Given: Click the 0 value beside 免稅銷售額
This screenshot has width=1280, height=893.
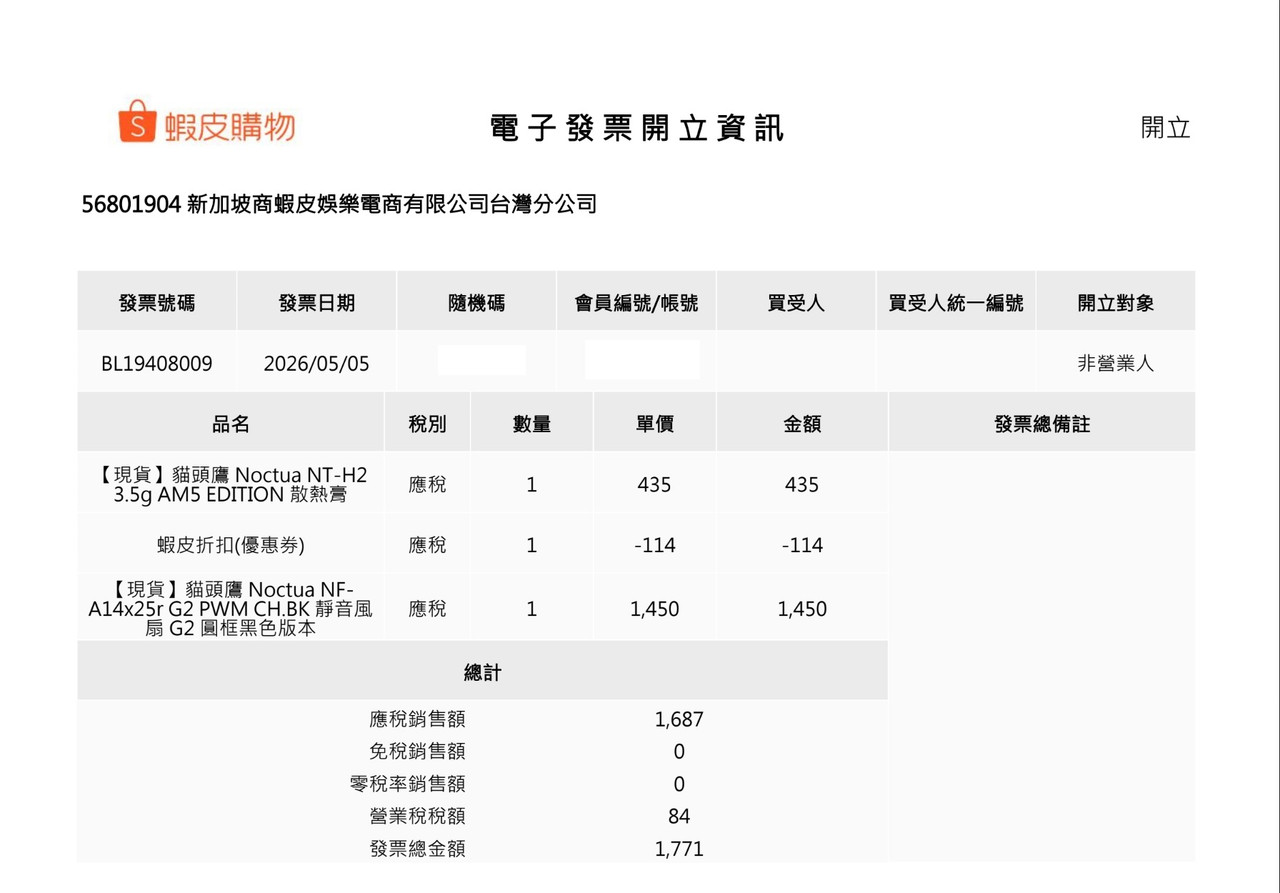Looking at the screenshot, I should (679, 751).
